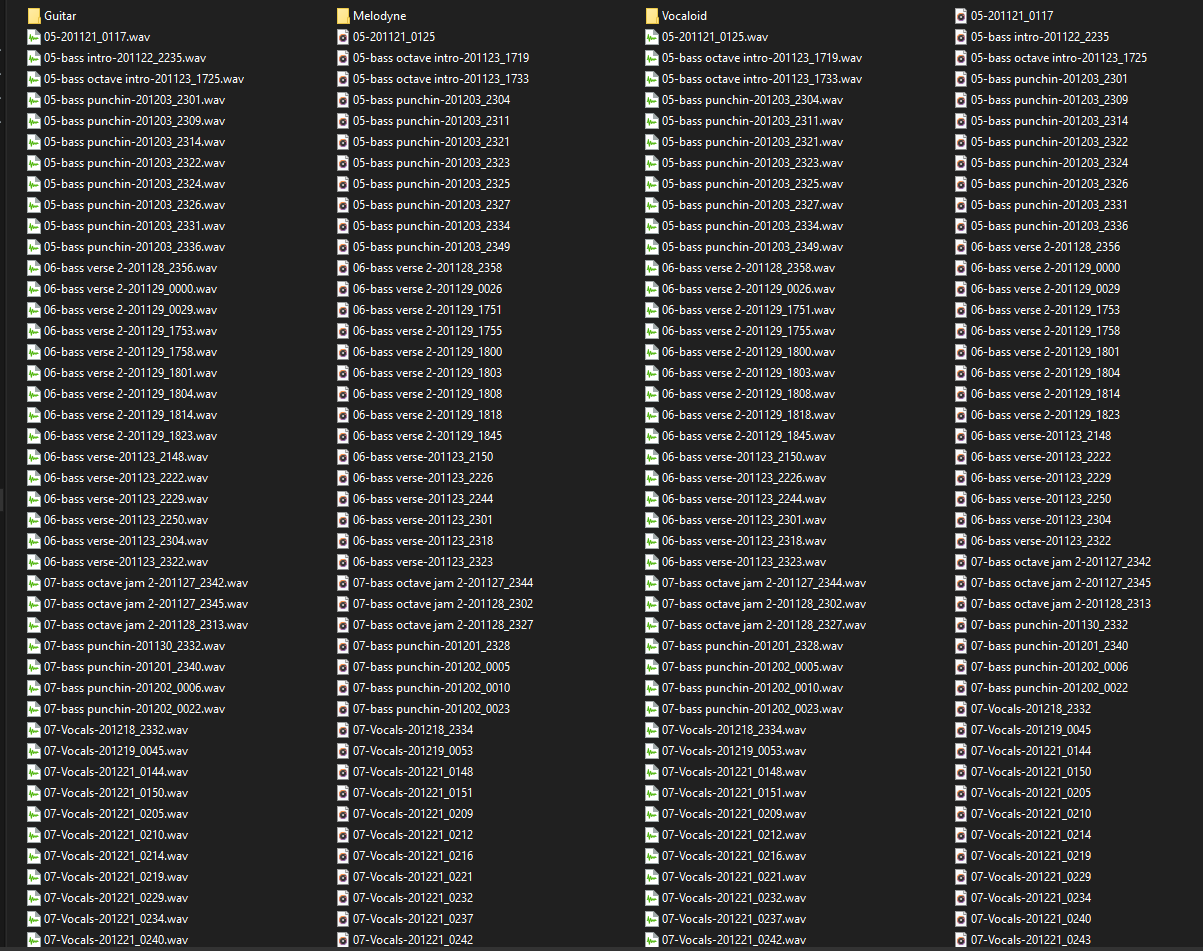
Task: Select file name 06-bass verse-201123_2226.wav
Action: [x=744, y=478]
